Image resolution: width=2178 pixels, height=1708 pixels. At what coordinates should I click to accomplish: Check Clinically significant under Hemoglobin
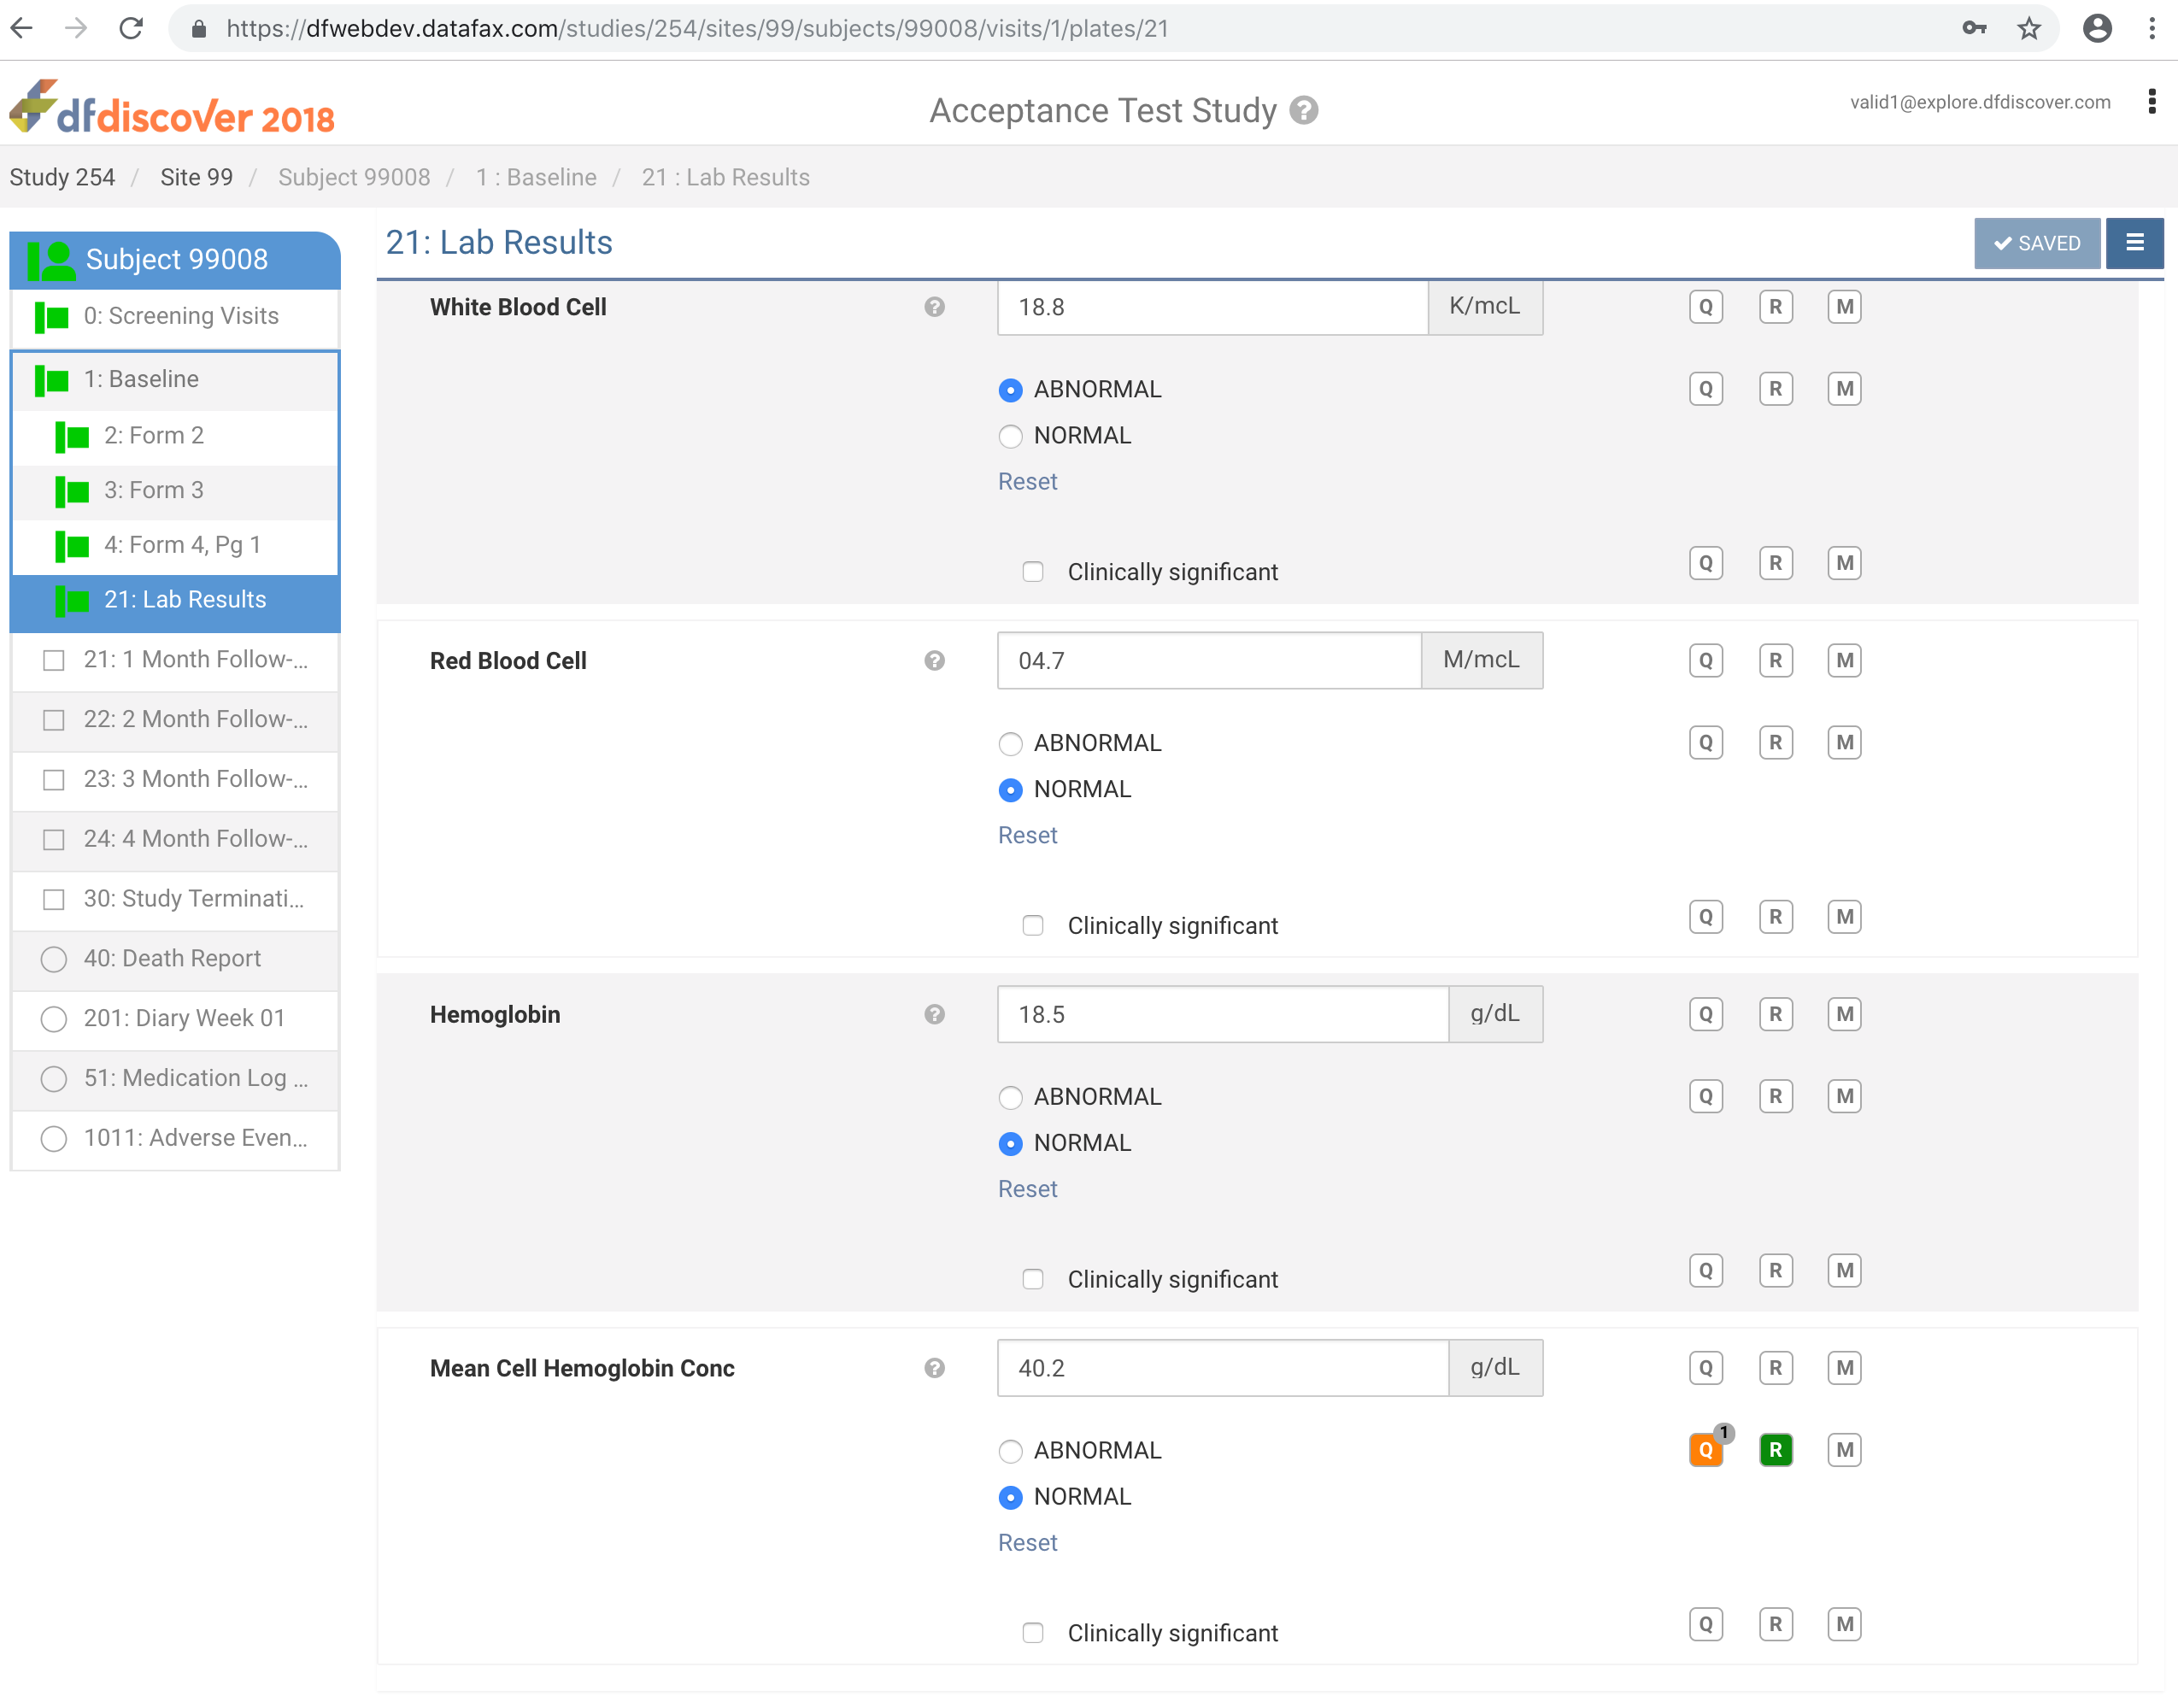pos(1033,1279)
